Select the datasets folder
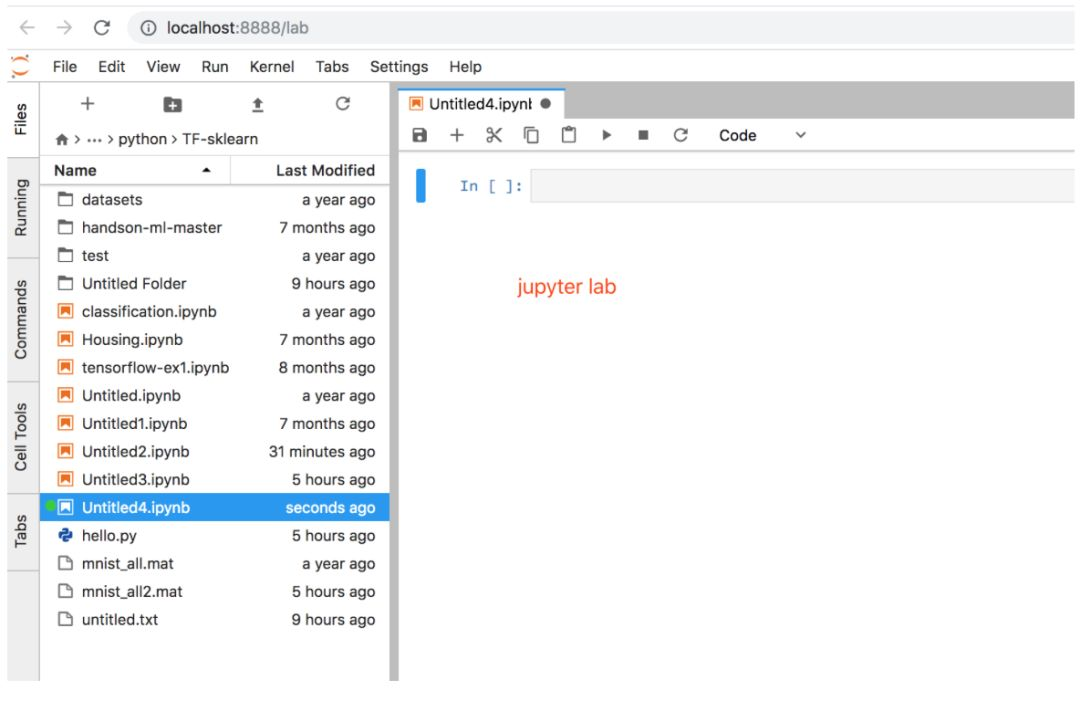1080x701 pixels. (215, 200)
